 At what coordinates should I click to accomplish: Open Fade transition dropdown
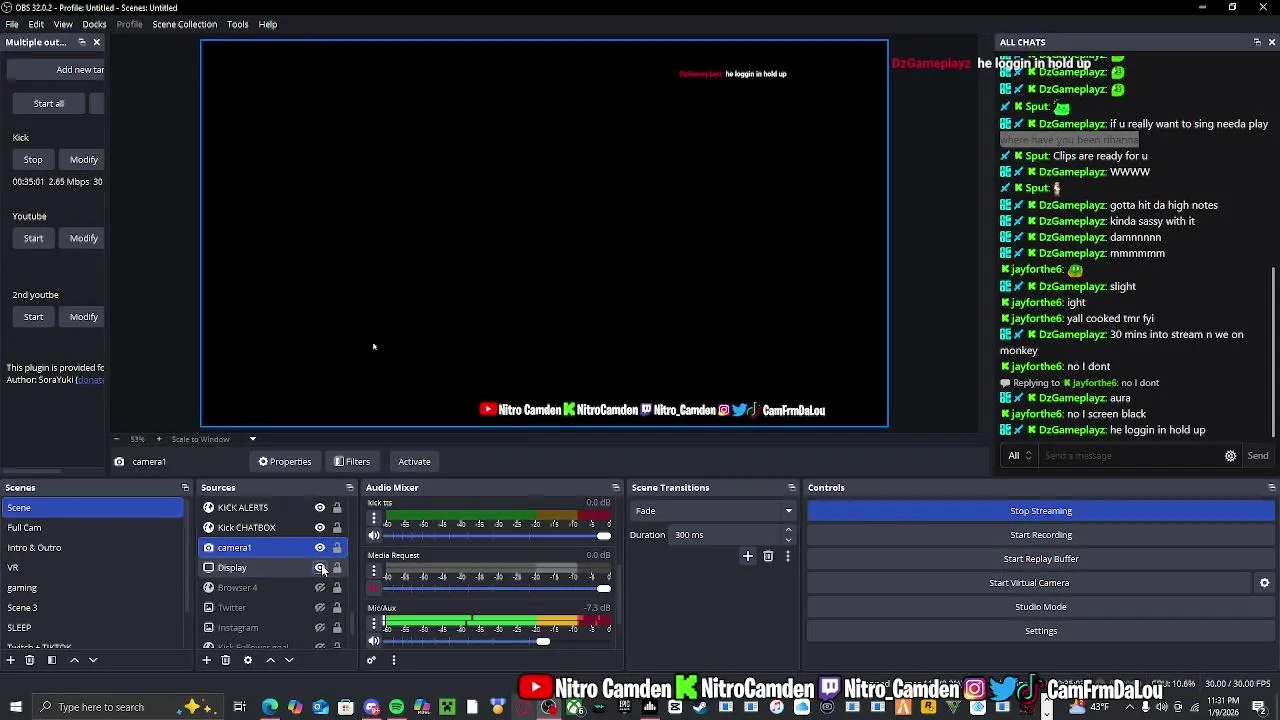pos(713,511)
